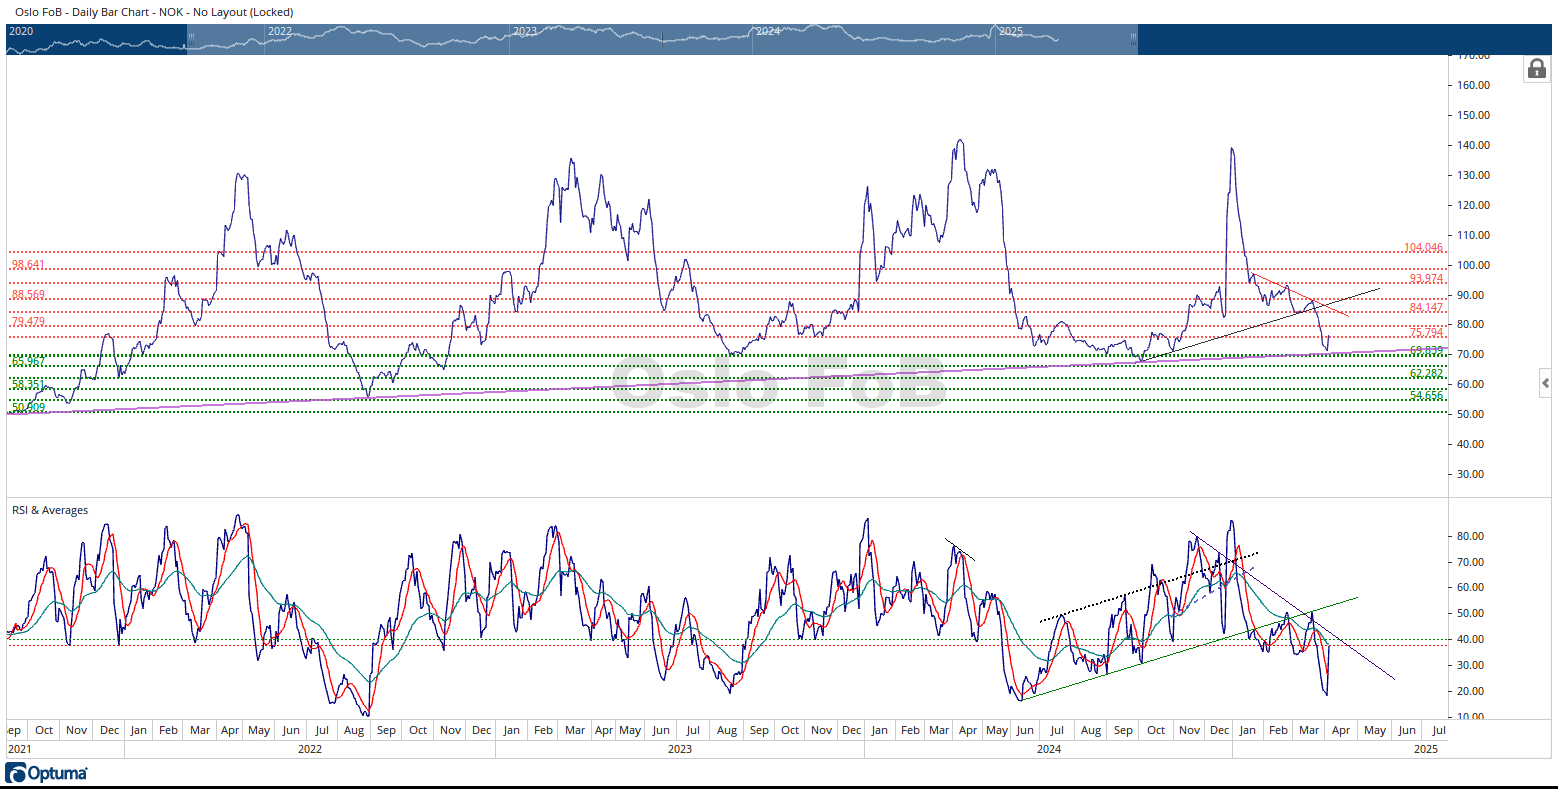Click the chart title Oslo FoB Daily Bar Chart
The height and width of the screenshot is (789, 1558).
coord(154,12)
